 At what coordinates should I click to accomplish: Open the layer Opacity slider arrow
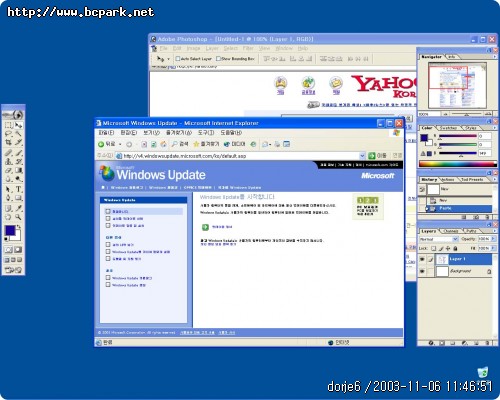493,239
